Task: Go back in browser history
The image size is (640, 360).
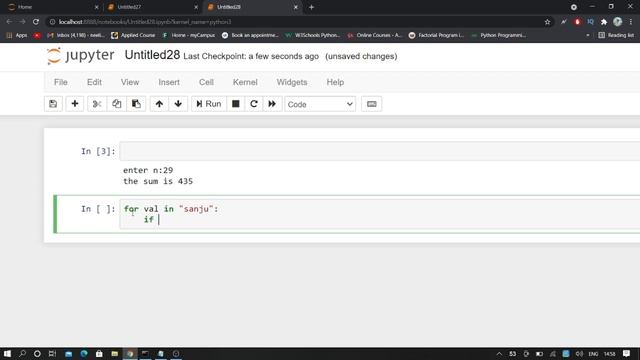Action: 9,22
